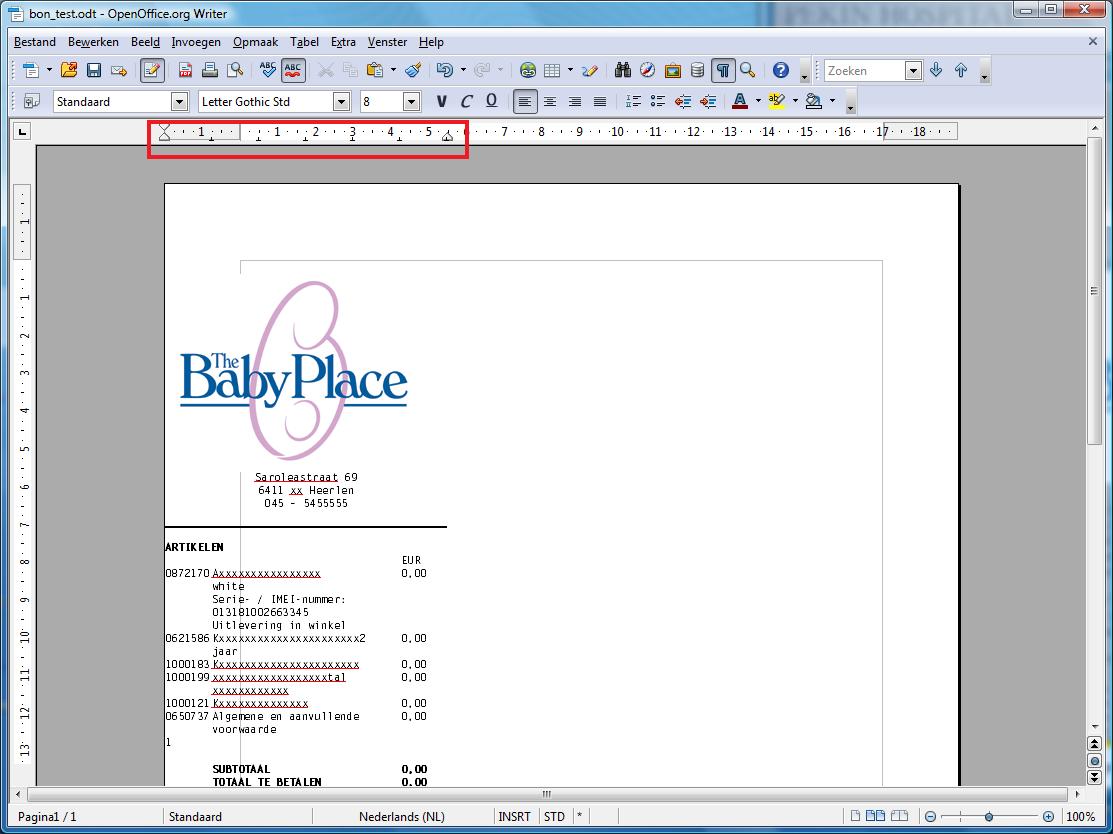Viewport: 1113px width, 834px height.
Task: Export document directly as PDF
Action: (185, 70)
